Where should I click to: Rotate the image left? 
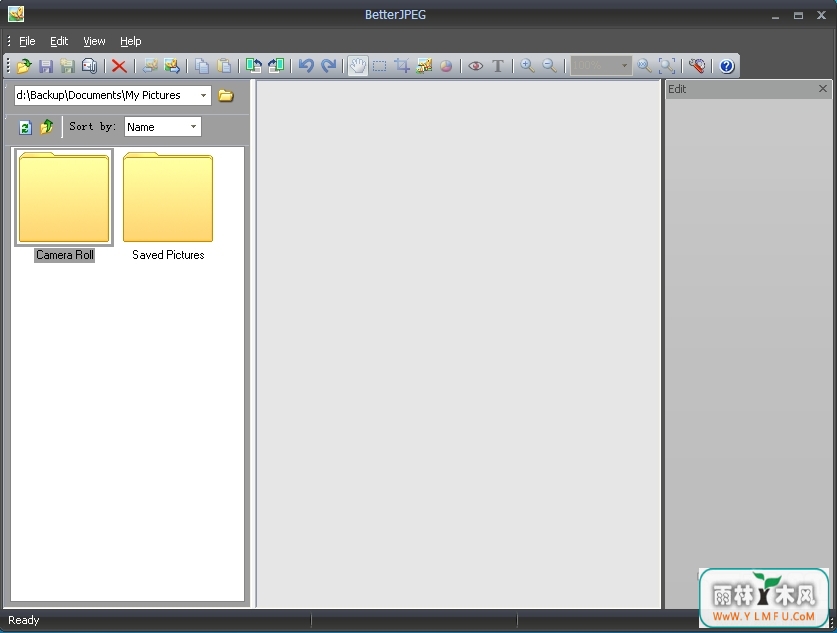(x=254, y=66)
